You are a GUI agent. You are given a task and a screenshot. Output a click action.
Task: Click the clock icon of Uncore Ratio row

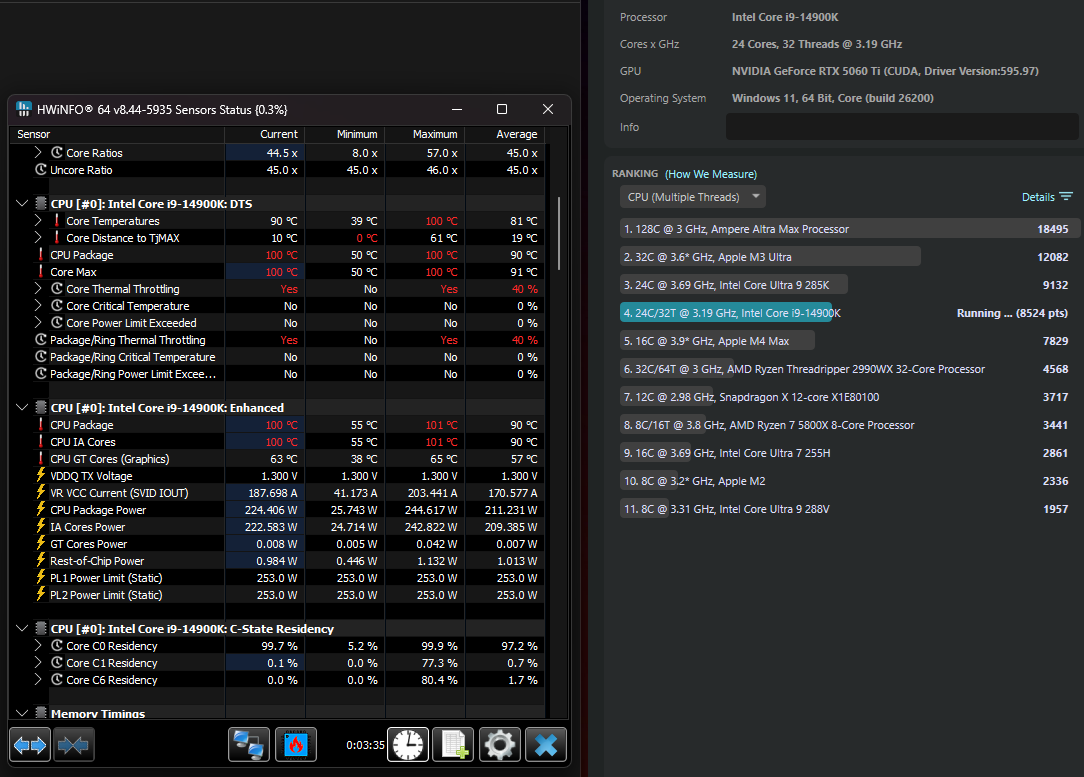(x=41, y=169)
